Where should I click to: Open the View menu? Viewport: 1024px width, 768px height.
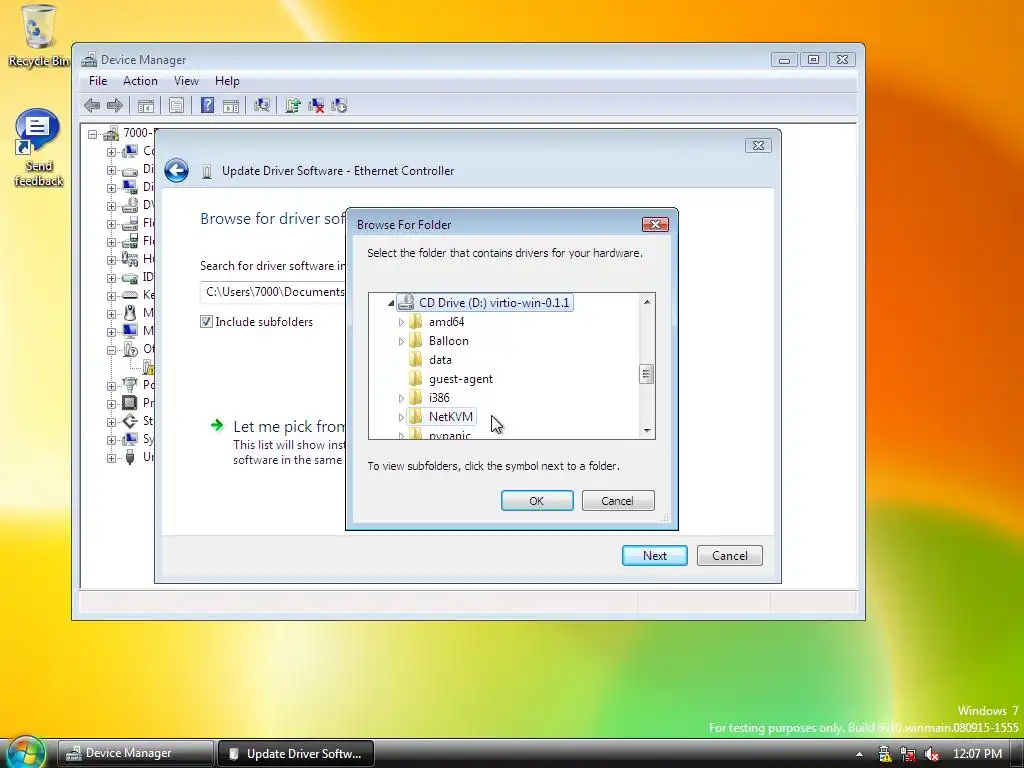186,81
